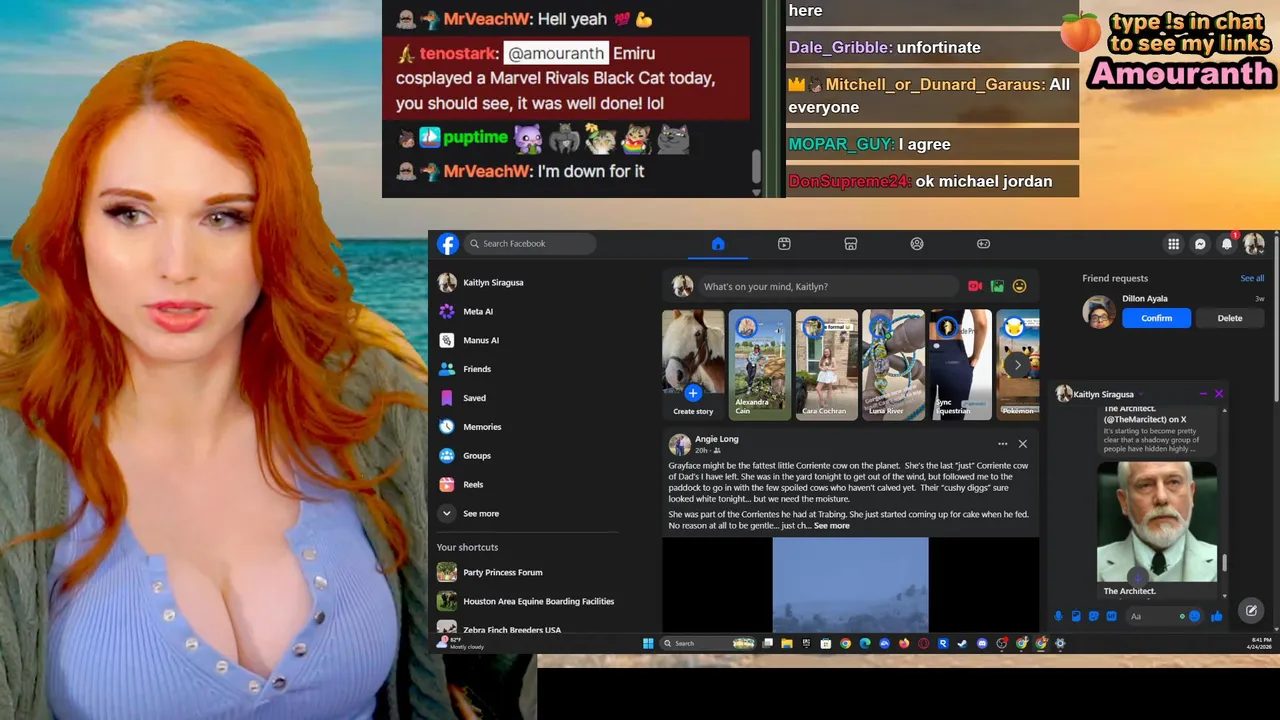Close the Kaitlyn Siragusa chat window
Viewport: 1280px width, 720px height.
pos(1219,394)
